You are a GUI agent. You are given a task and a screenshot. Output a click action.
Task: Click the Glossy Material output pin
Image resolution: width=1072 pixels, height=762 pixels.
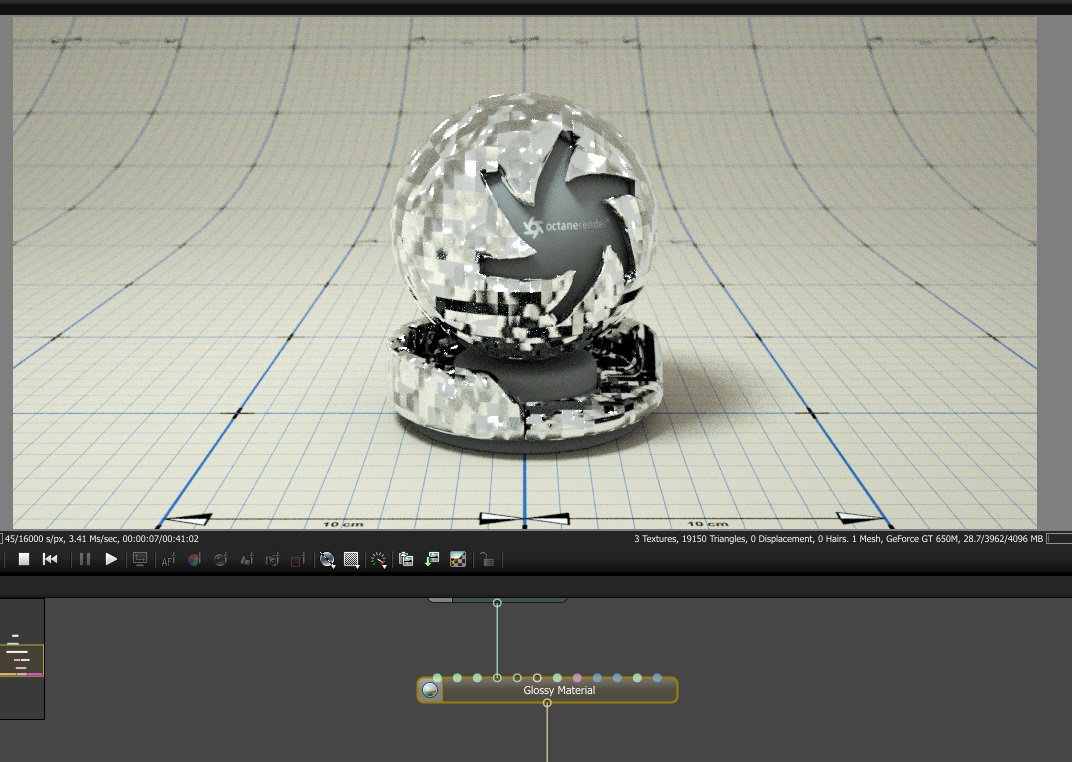[547, 703]
